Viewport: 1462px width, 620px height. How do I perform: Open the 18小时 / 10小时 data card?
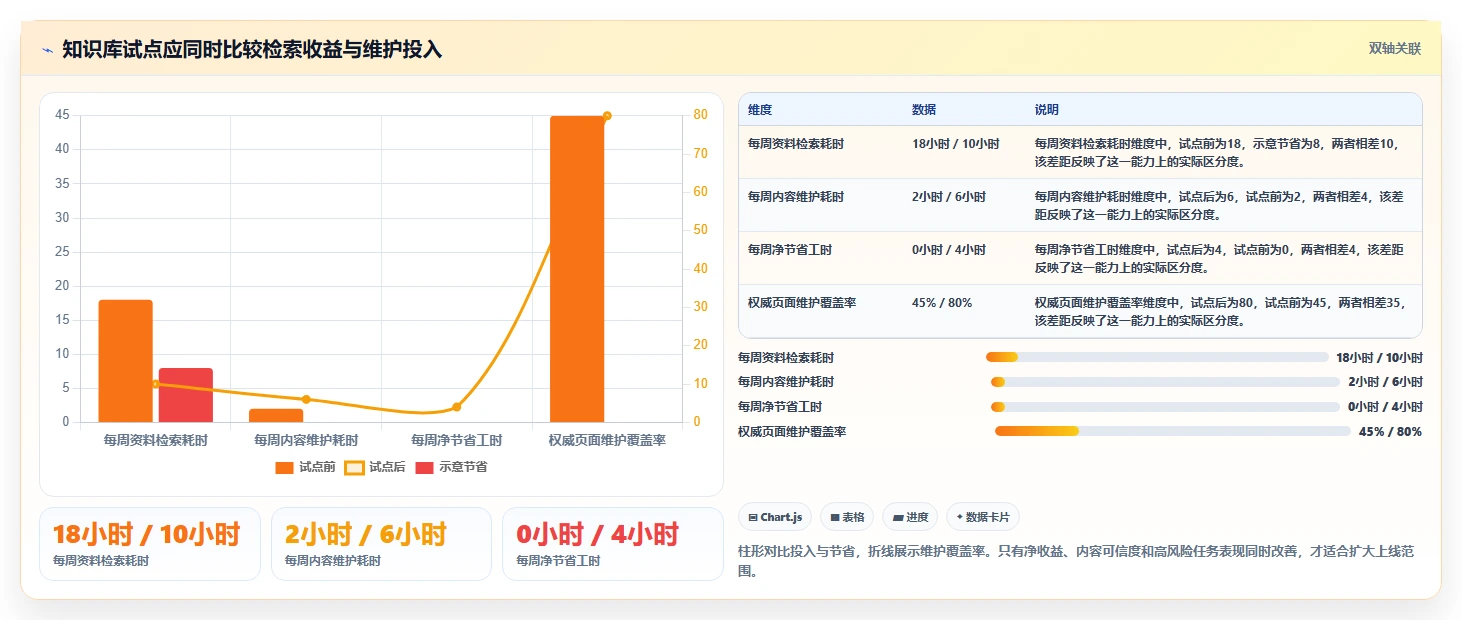tap(150, 544)
